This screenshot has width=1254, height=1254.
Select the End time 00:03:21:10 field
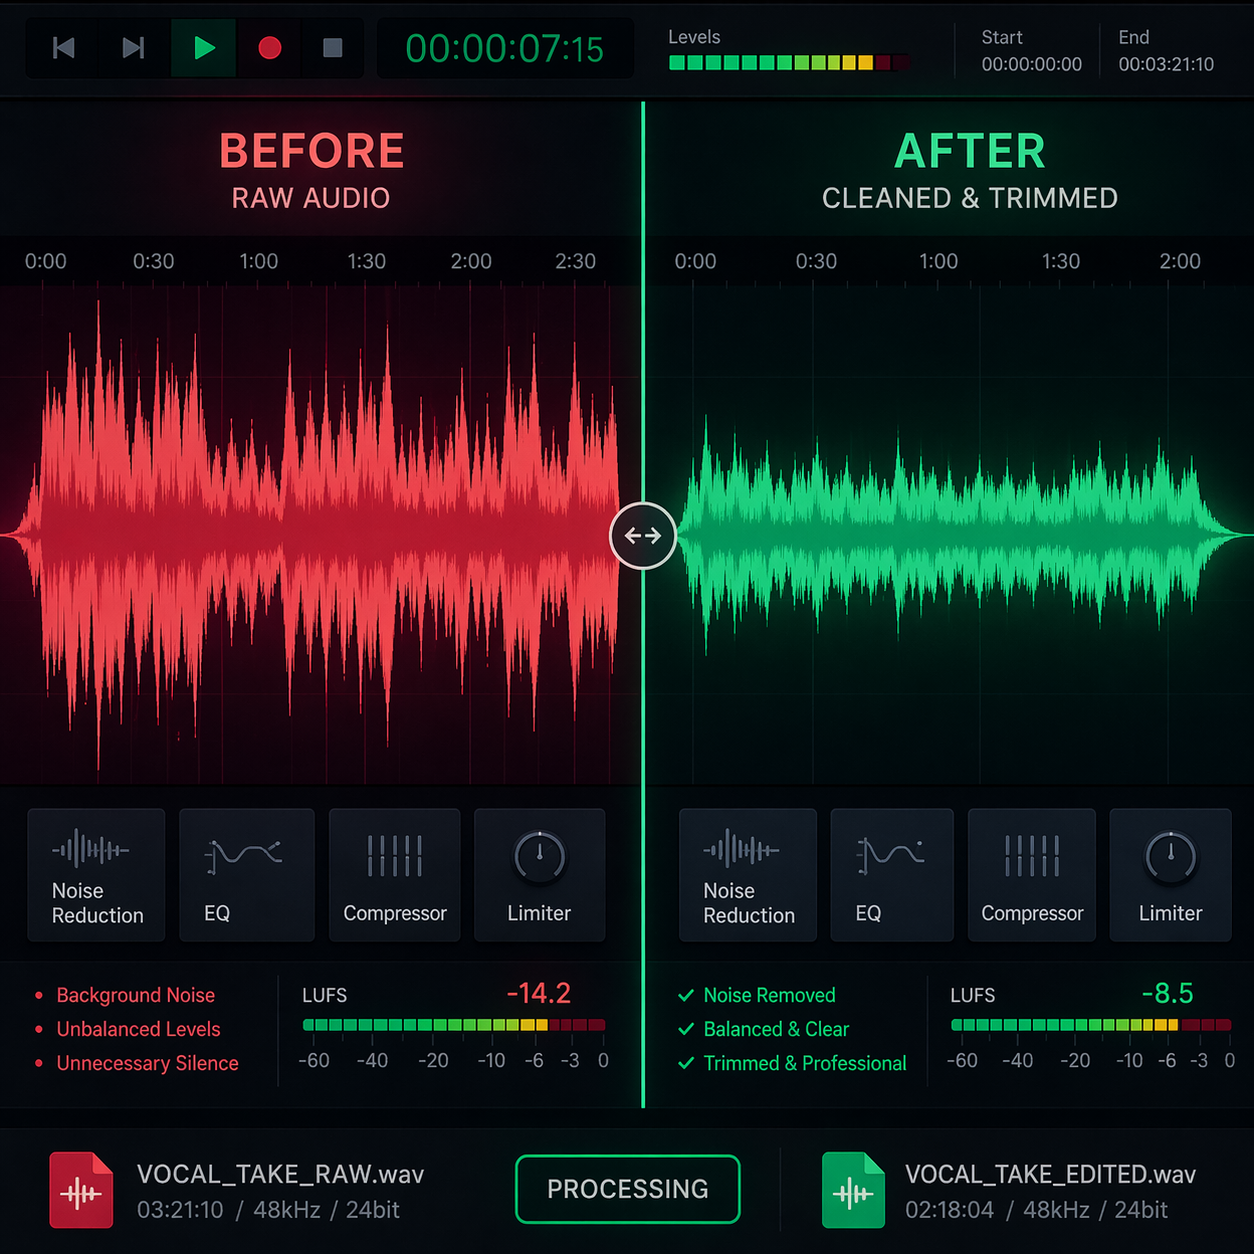pos(1166,64)
